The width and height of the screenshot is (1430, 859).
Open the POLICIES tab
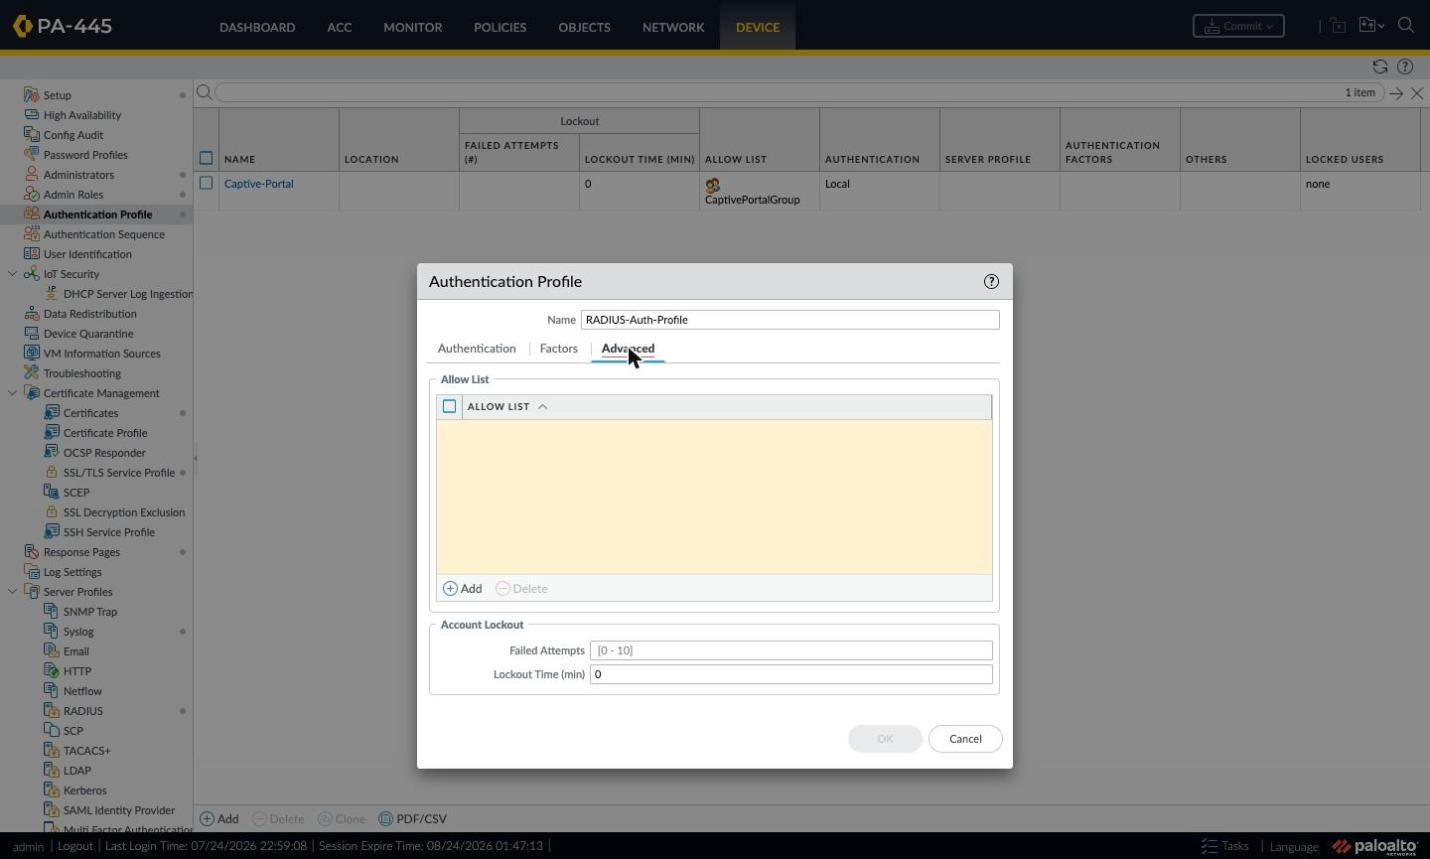[500, 27]
